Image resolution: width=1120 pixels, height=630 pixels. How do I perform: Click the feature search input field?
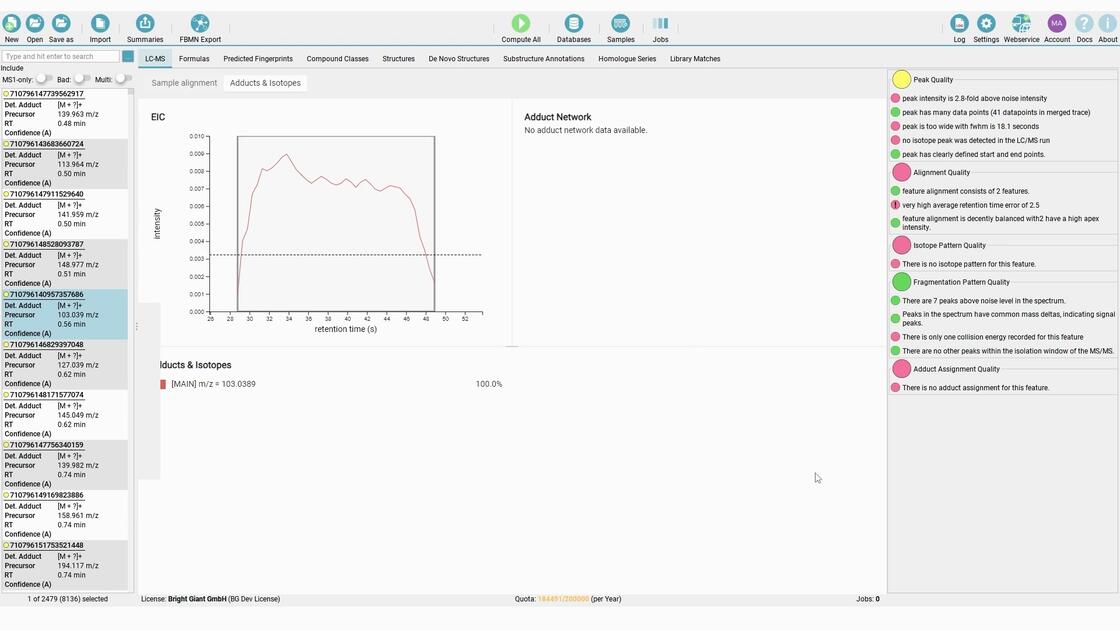coord(61,56)
